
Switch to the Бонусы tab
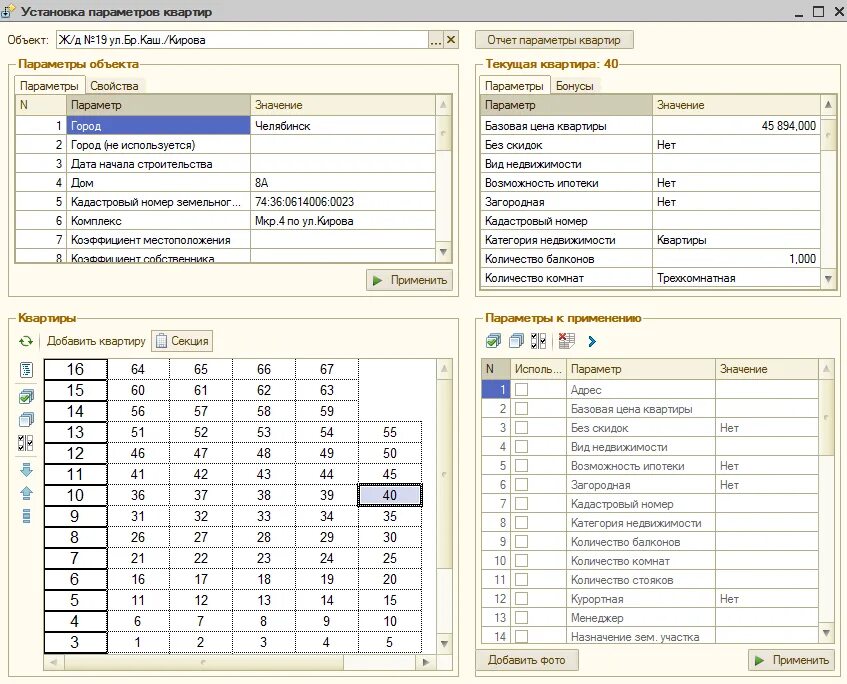coord(574,86)
